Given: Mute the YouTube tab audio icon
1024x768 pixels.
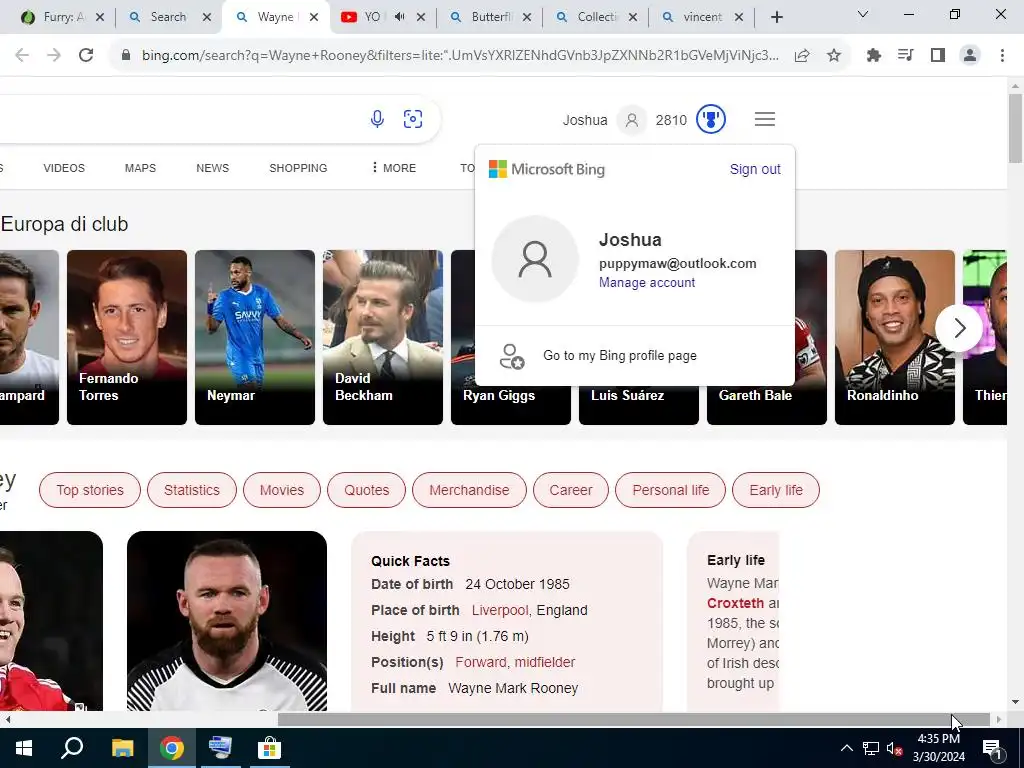Looking at the screenshot, I should tap(400, 17).
